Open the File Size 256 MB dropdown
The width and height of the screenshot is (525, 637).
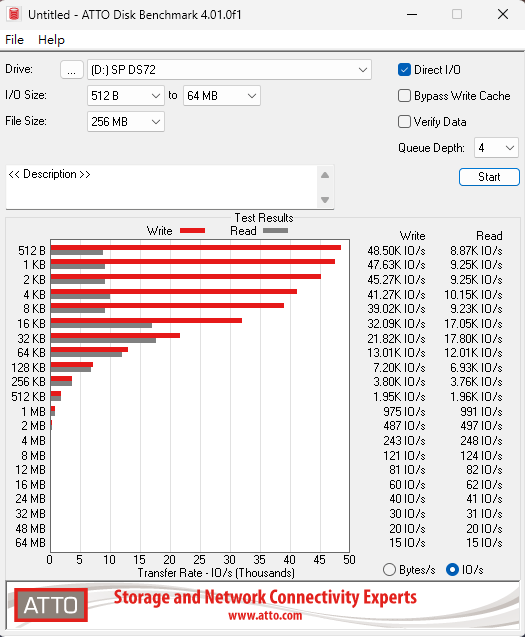[x=126, y=122]
